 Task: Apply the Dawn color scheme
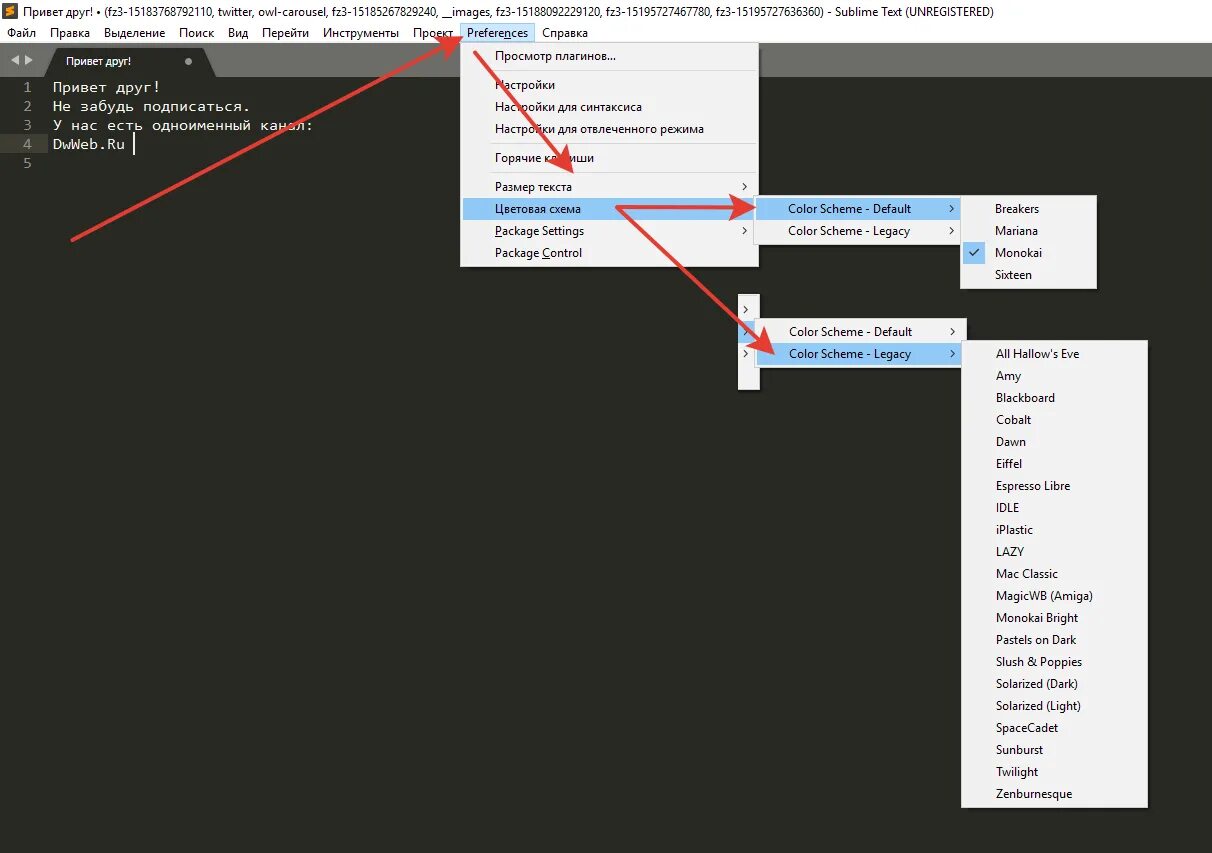coord(1054,442)
